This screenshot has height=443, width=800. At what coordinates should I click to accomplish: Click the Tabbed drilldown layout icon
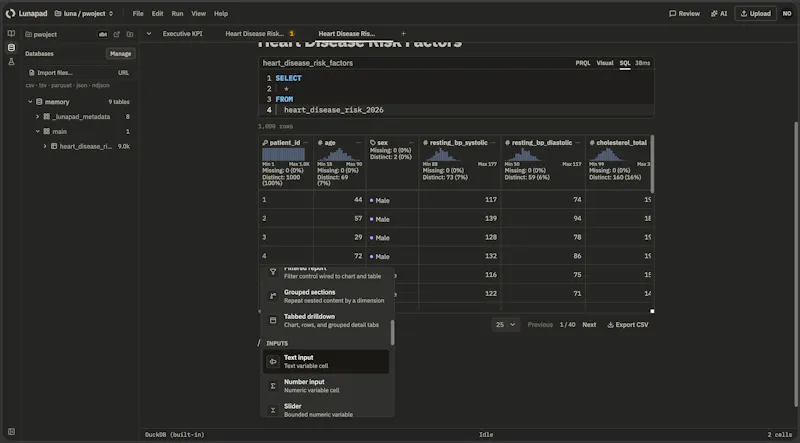coord(273,321)
